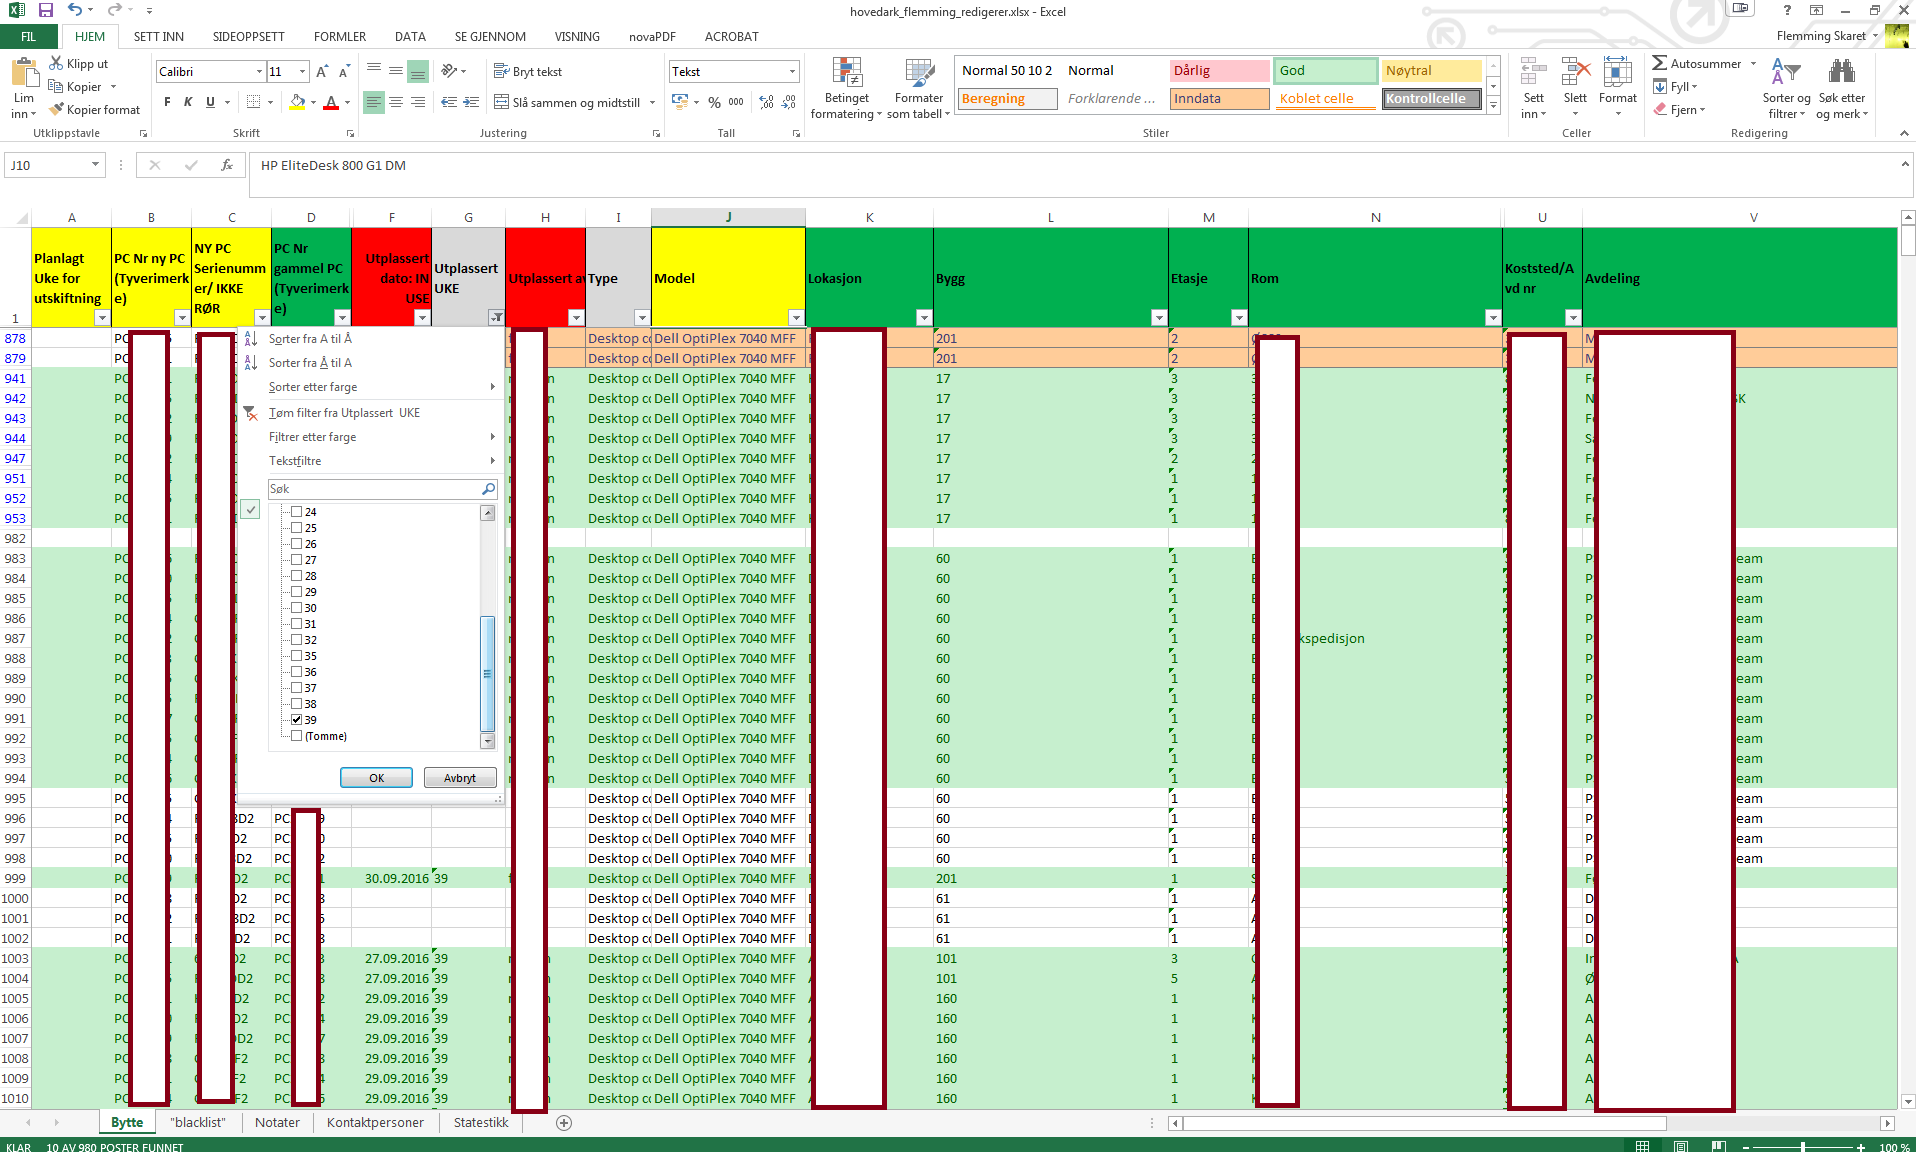Open the SETT INN ribbon tab

tap(158, 36)
